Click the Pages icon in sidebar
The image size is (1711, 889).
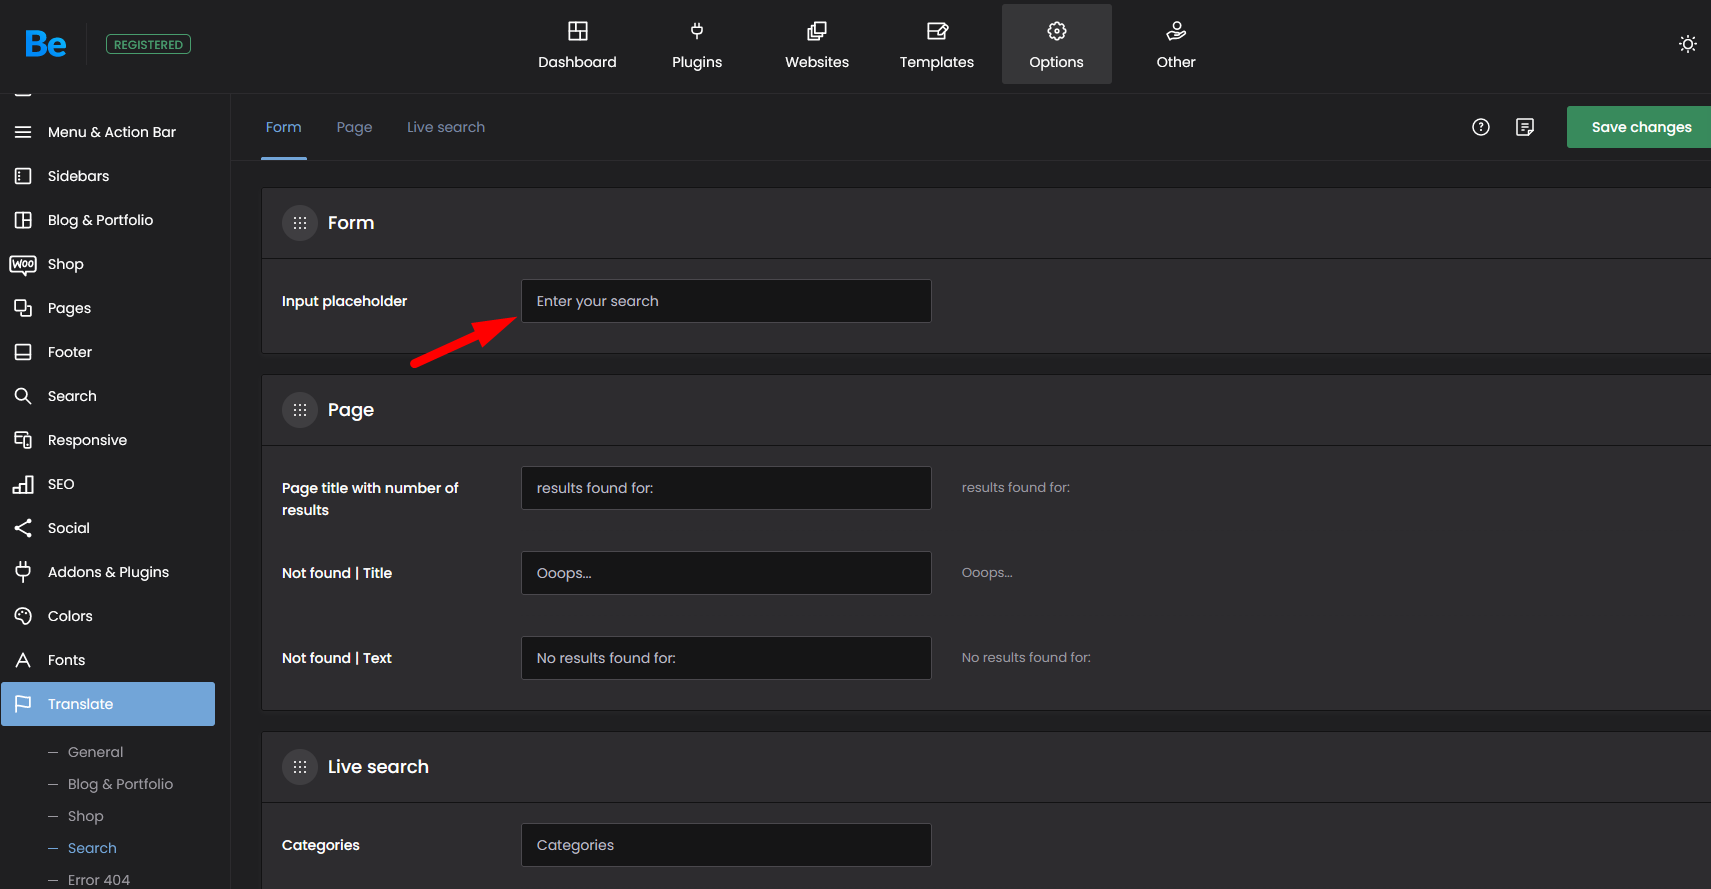click(x=23, y=308)
